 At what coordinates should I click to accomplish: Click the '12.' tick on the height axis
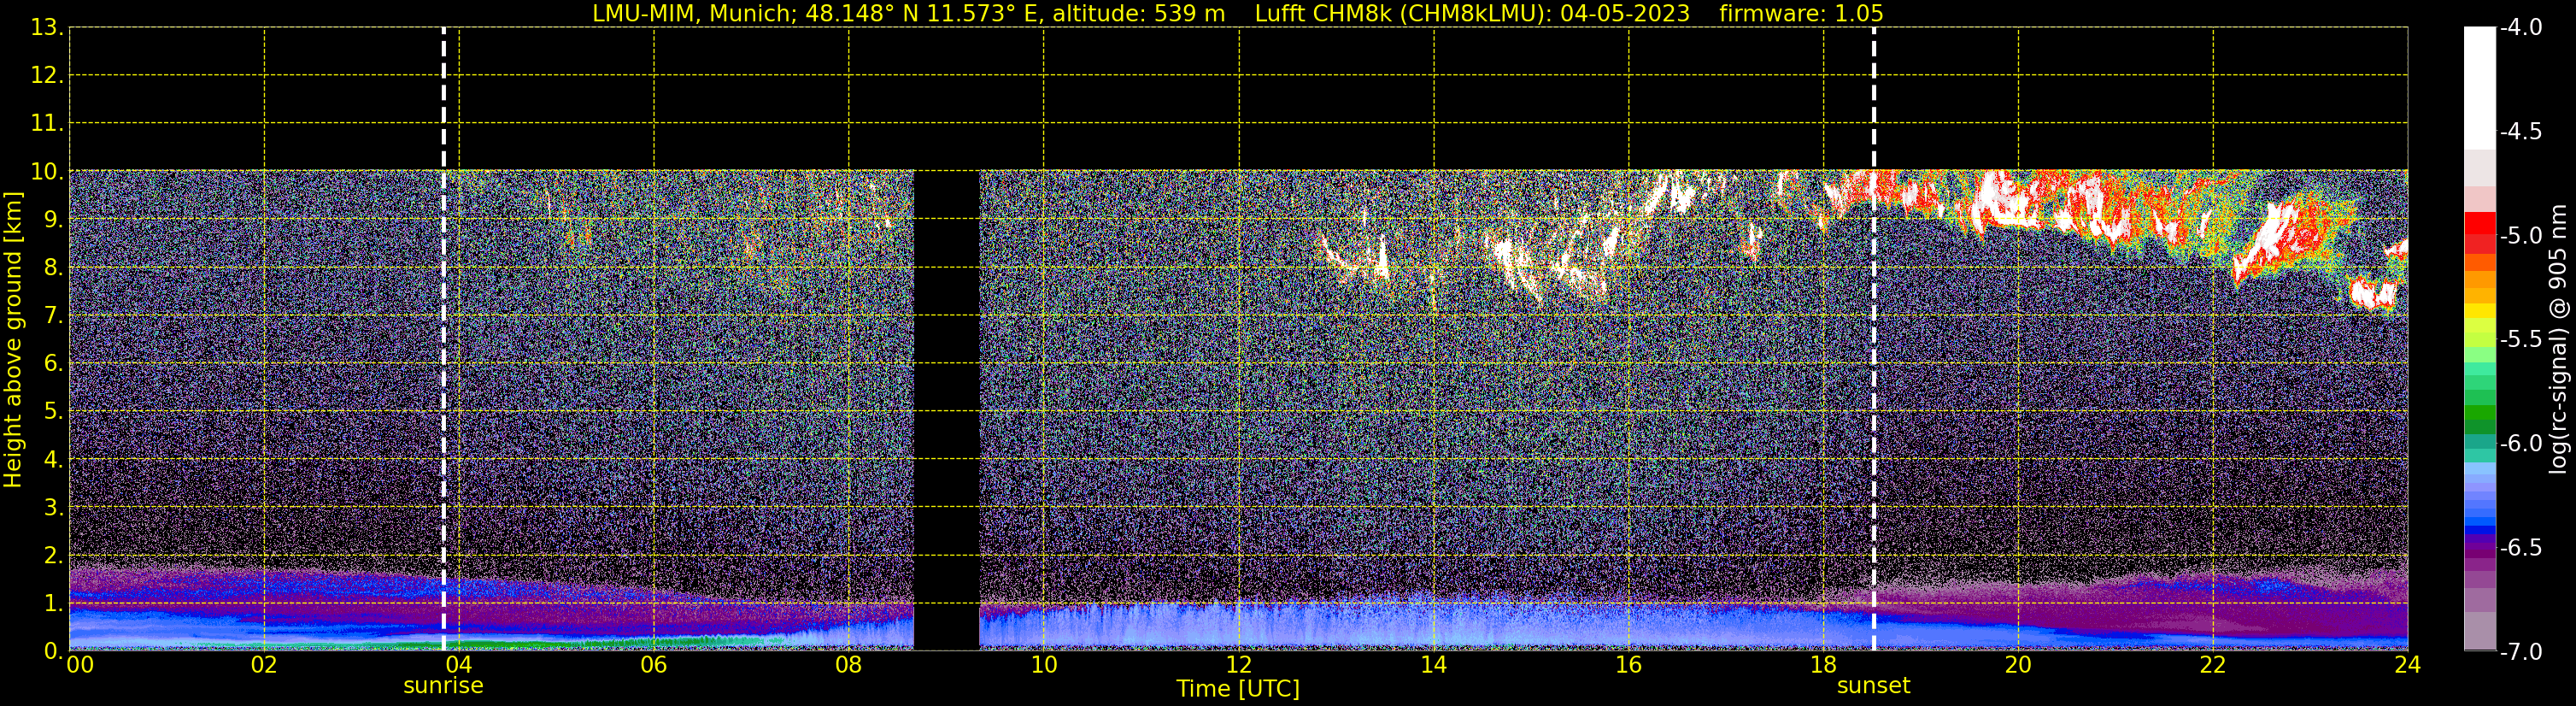tap(47, 75)
